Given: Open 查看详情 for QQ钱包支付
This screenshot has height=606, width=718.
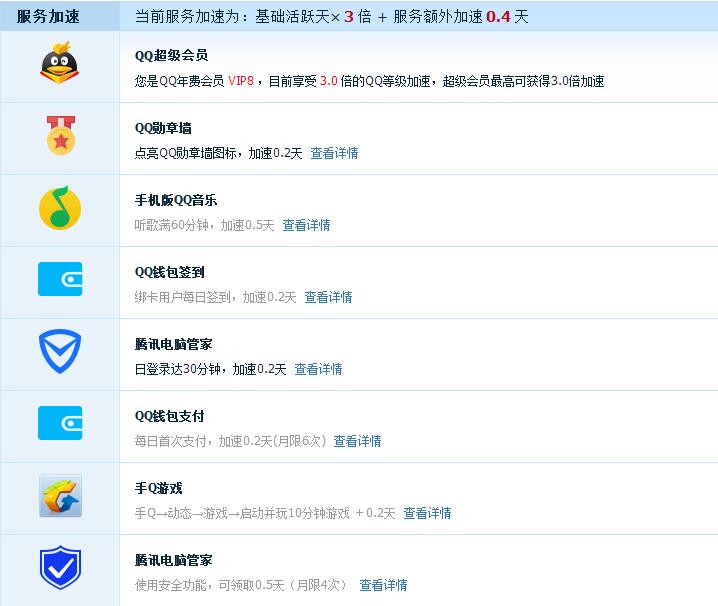Looking at the screenshot, I should [357, 441].
